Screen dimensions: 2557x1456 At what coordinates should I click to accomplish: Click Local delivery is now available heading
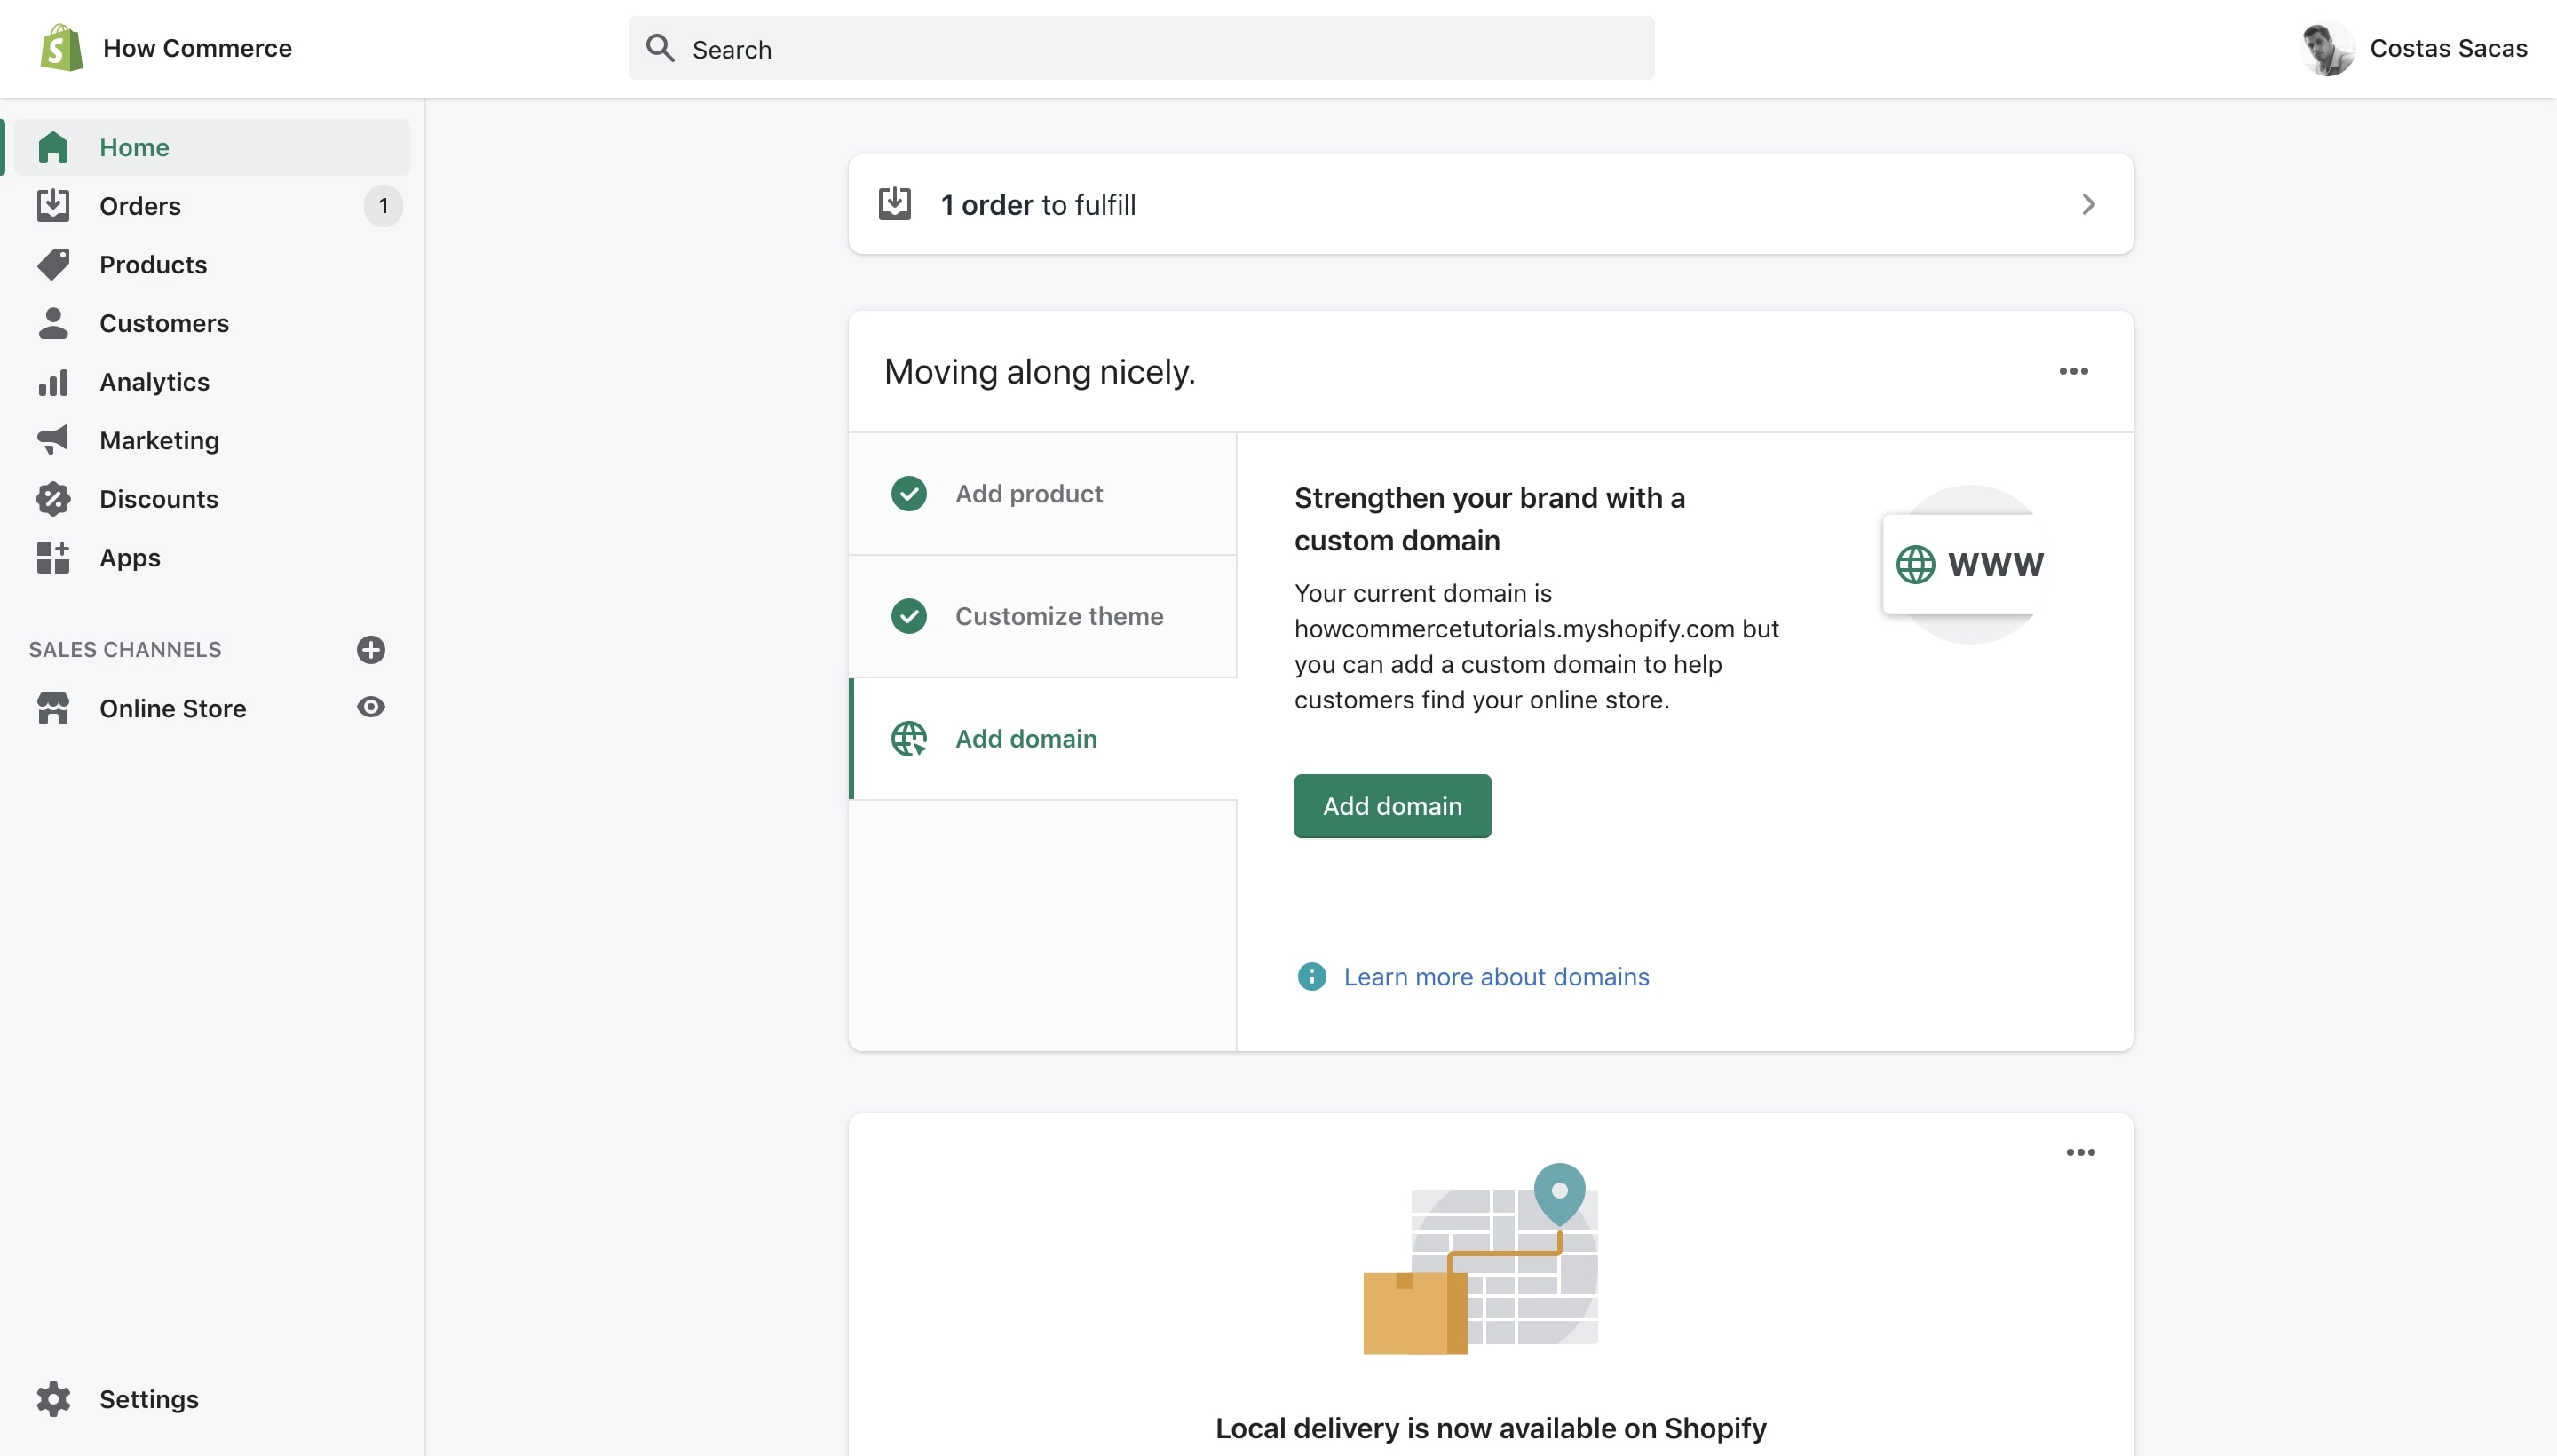1490,1428
